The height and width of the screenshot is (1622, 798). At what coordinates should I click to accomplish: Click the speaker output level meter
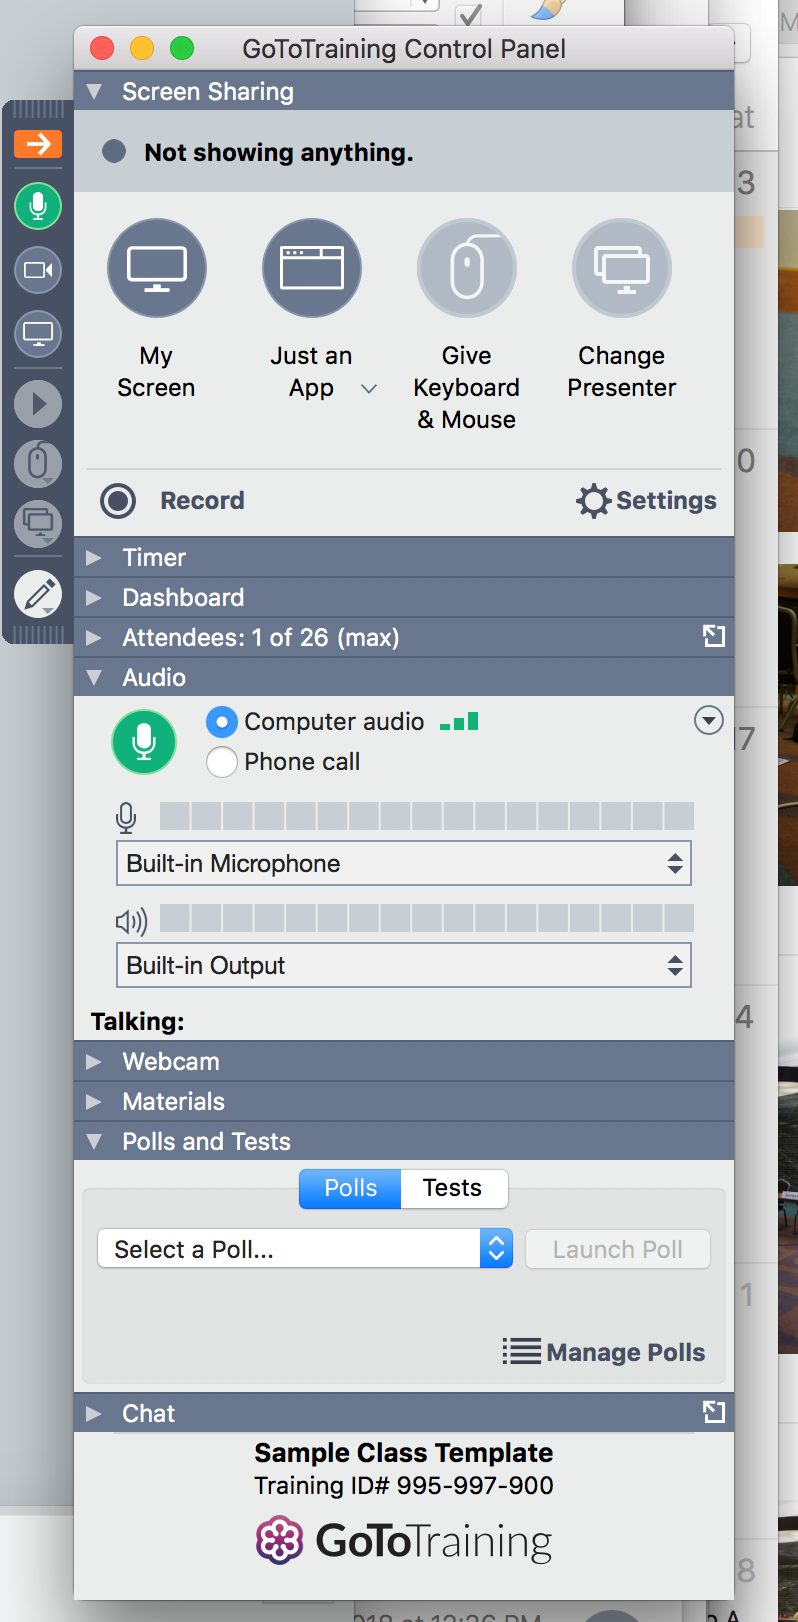pyautogui.click(x=426, y=918)
